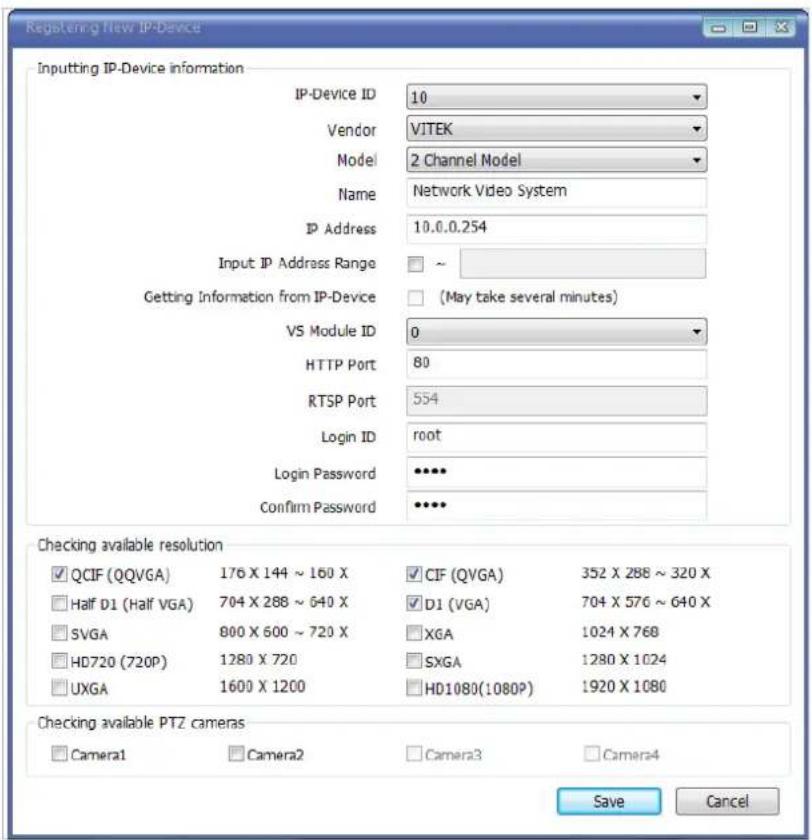This screenshot has height=840, width=812.
Task: Maximize the Registering New IP-Device window
Action: [x=750, y=27]
